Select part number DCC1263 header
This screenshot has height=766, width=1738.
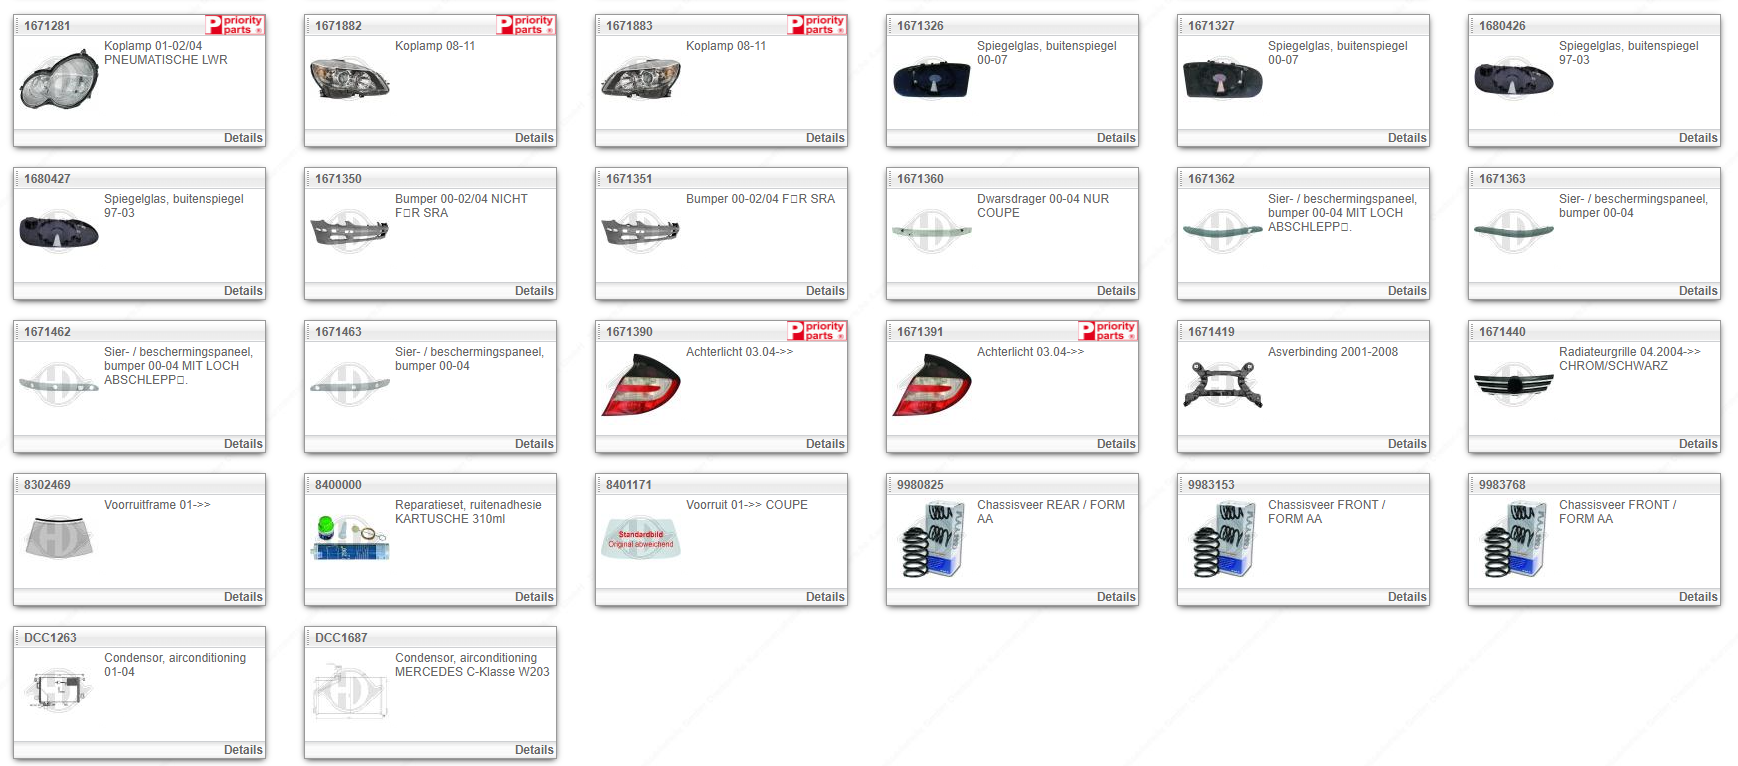(x=50, y=638)
